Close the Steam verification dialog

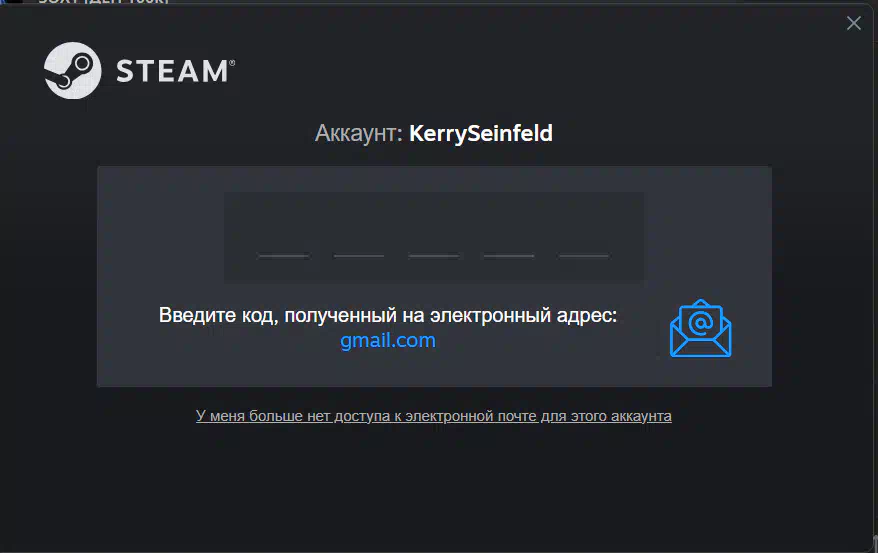coord(853,23)
